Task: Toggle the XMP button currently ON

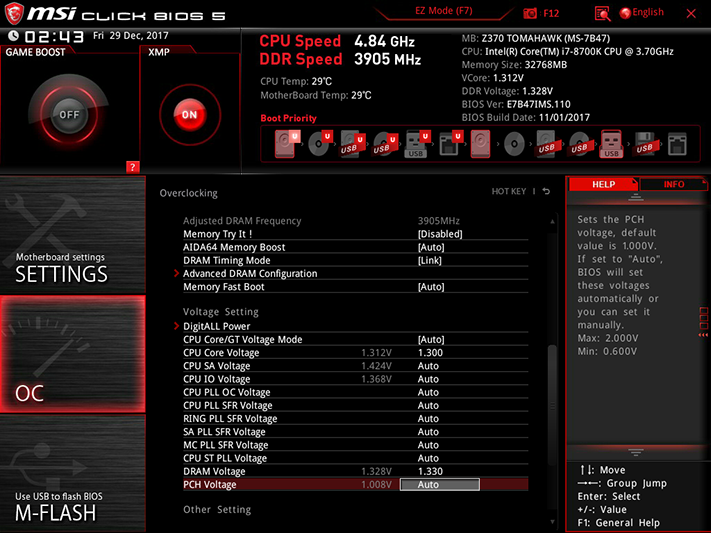Action: [x=190, y=115]
